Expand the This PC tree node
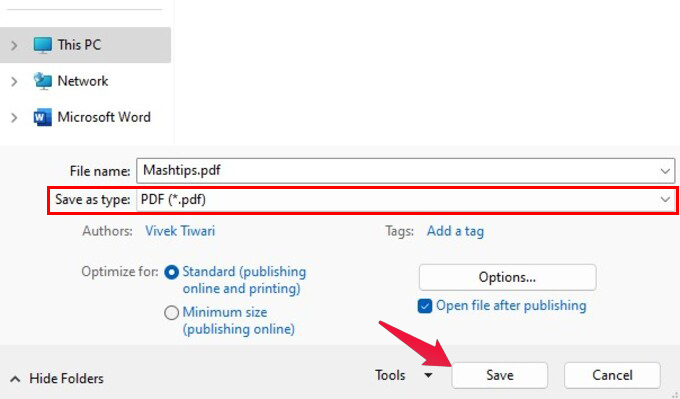 point(14,45)
